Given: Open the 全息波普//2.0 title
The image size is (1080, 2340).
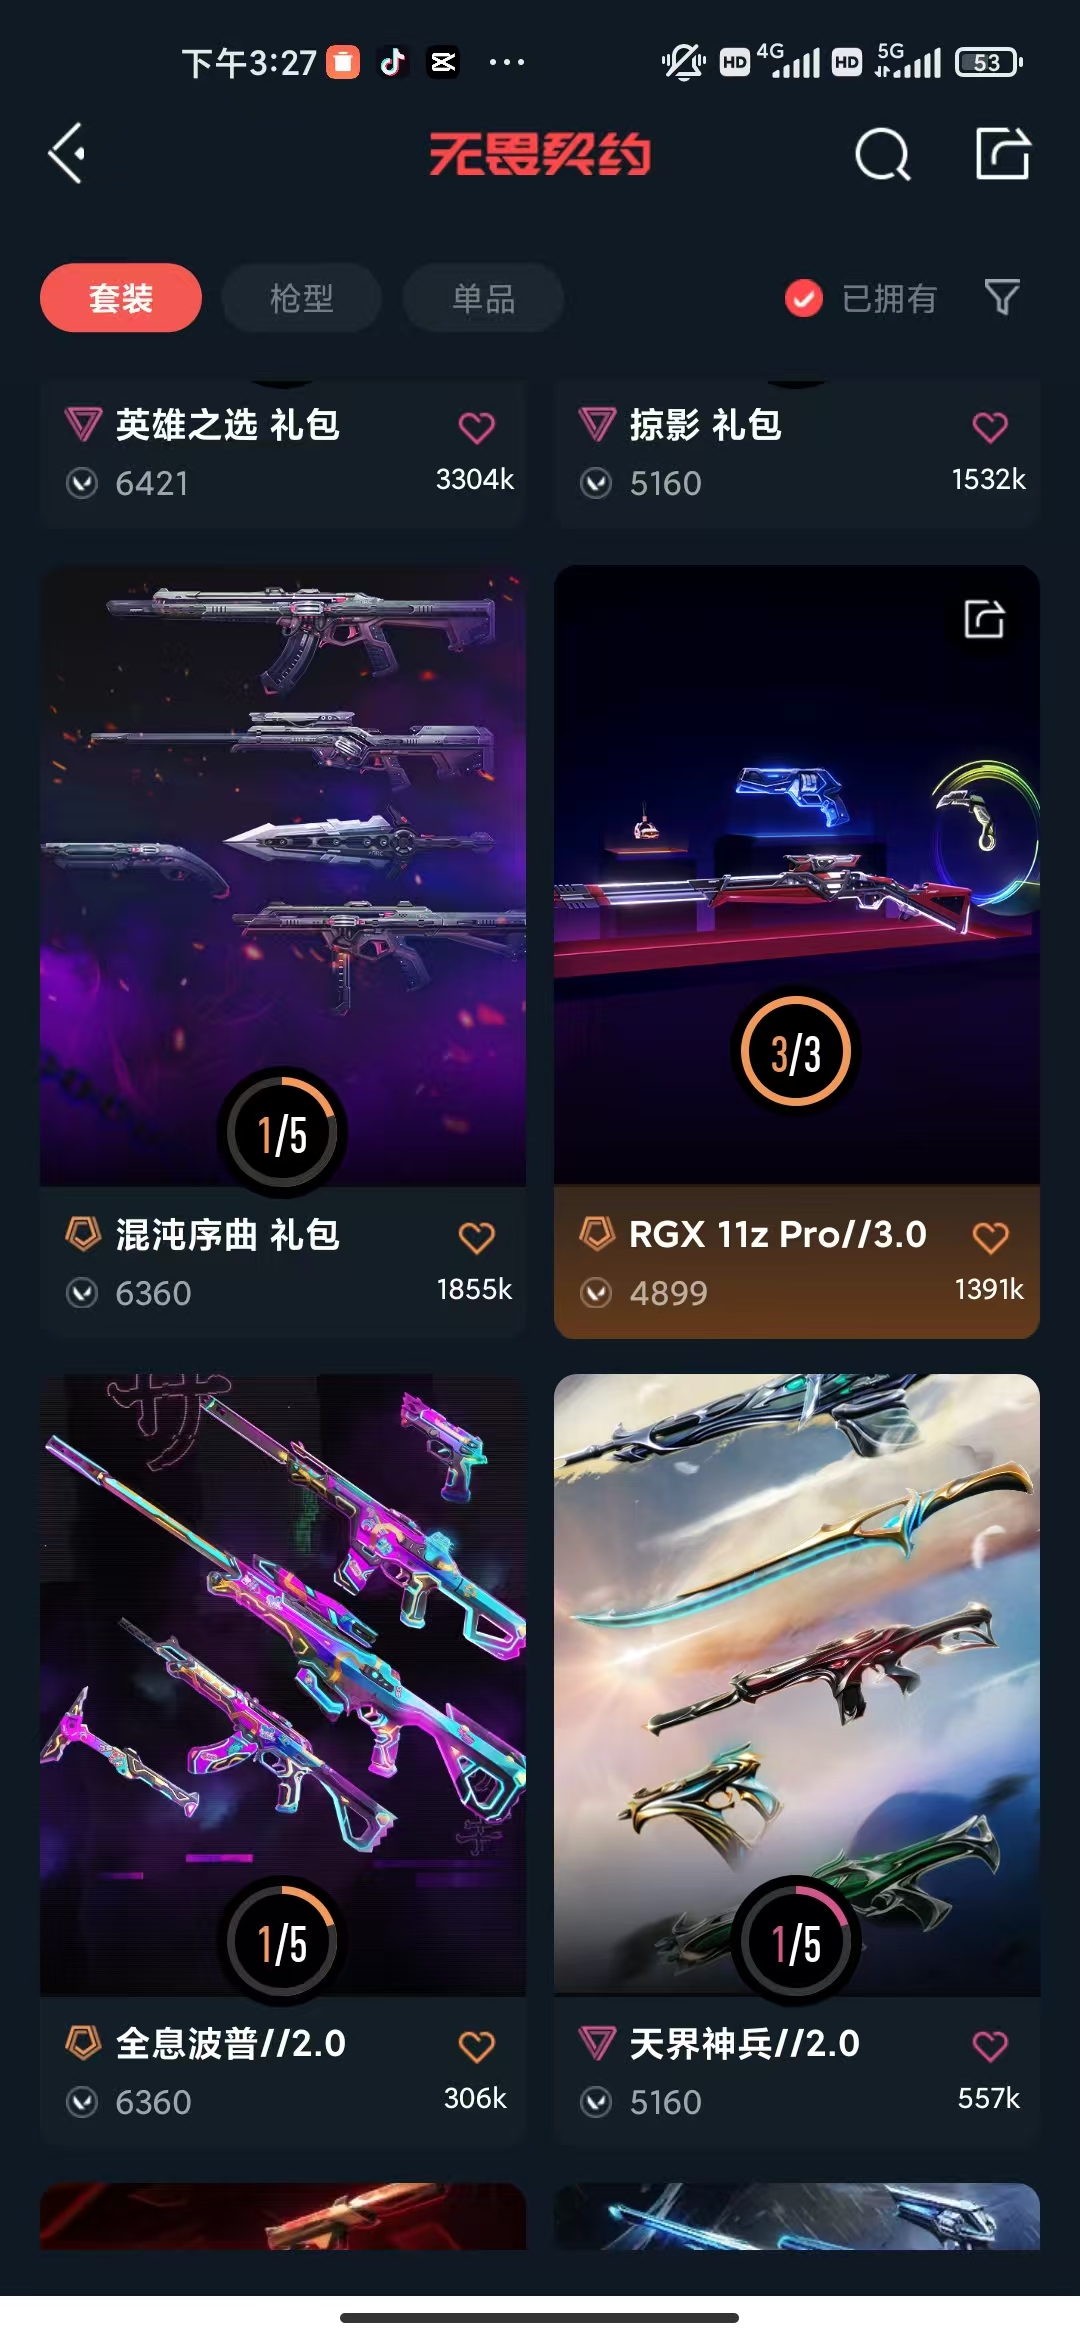Looking at the screenshot, I should (x=231, y=2043).
